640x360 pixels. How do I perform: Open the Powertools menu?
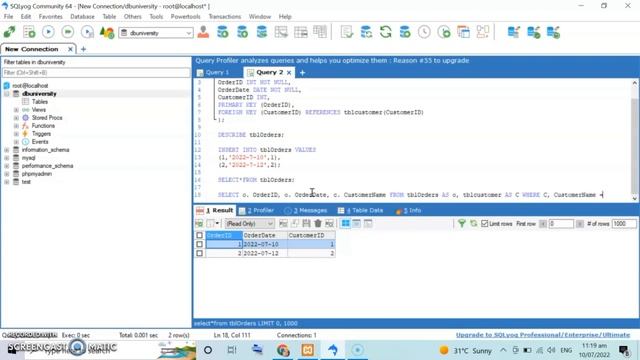point(185,17)
